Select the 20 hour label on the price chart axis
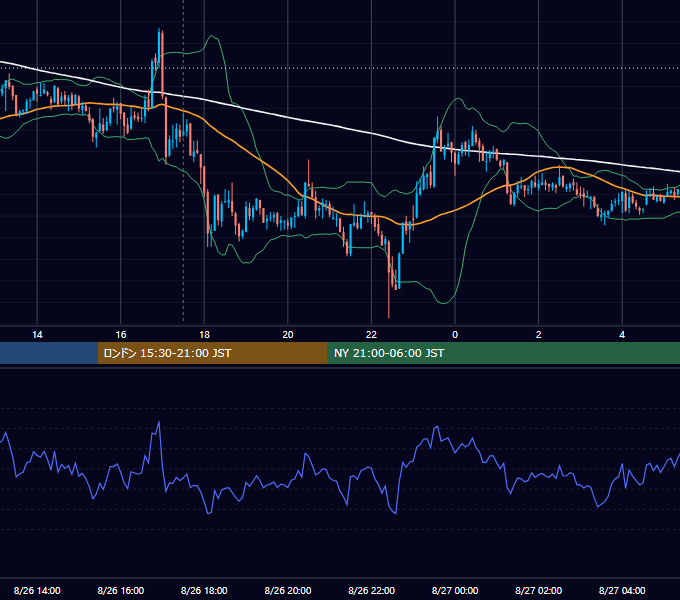The image size is (680, 600). tap(288, 335)
